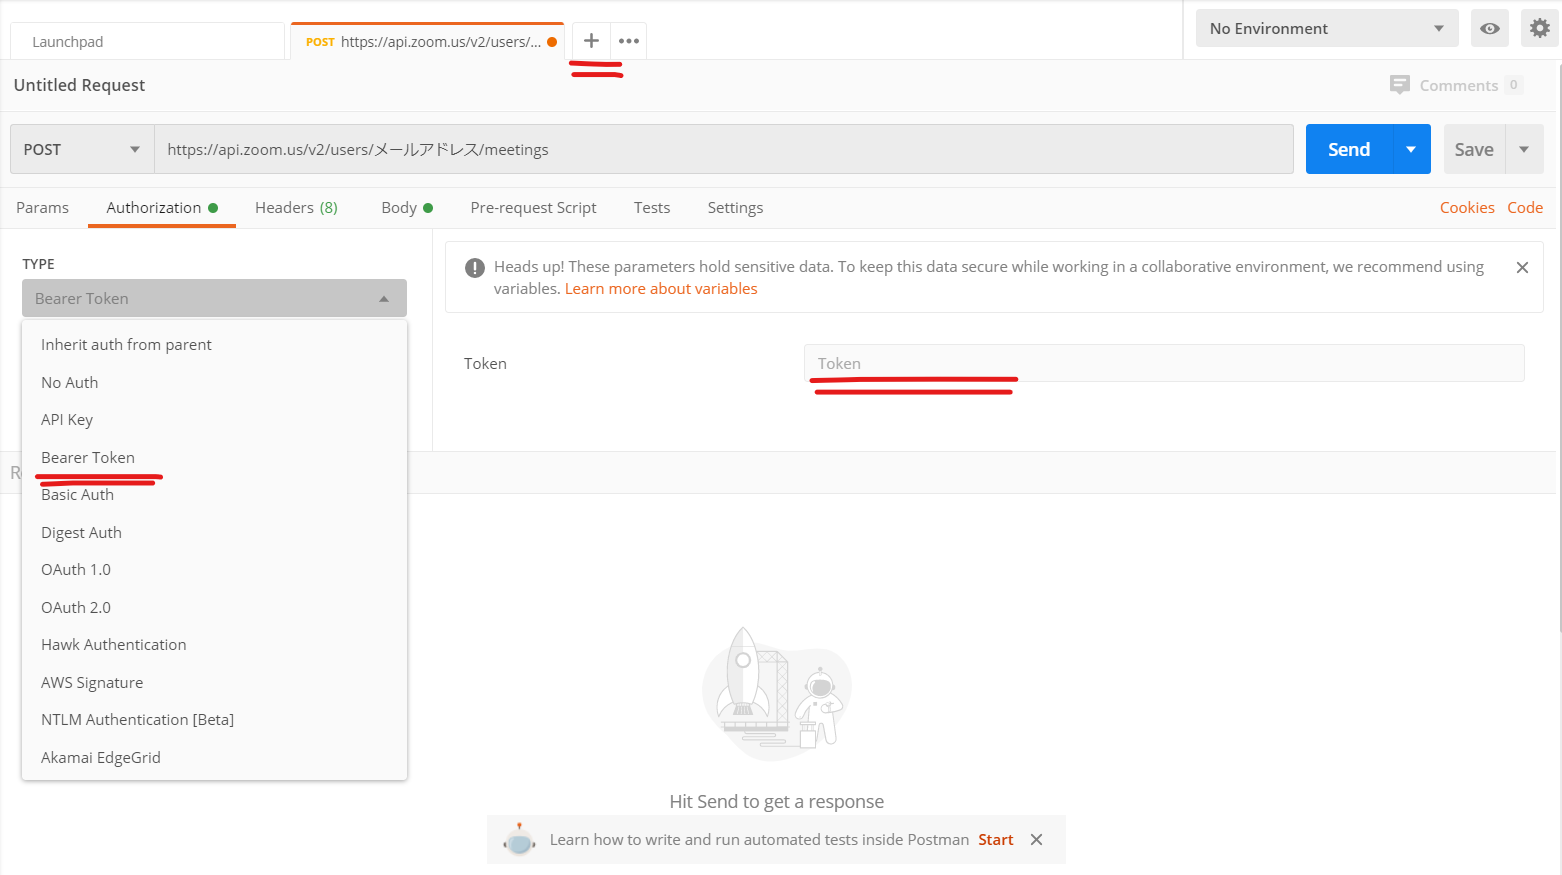Click the request URL field
The width and height of the screenshot is (1562, 875).
[724, 149]
